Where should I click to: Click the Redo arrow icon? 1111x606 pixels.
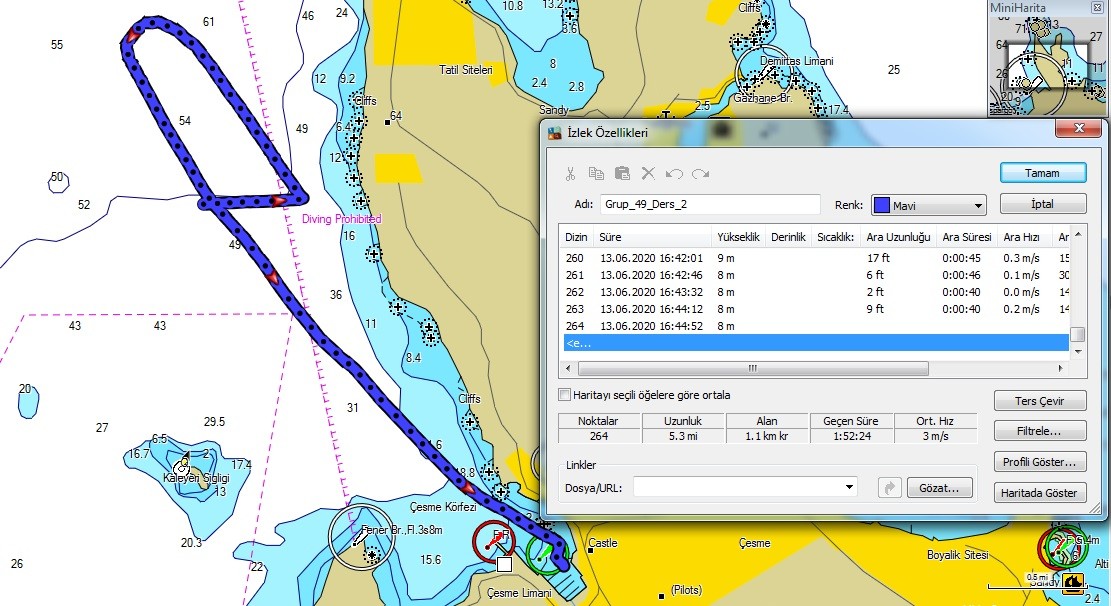700,174
